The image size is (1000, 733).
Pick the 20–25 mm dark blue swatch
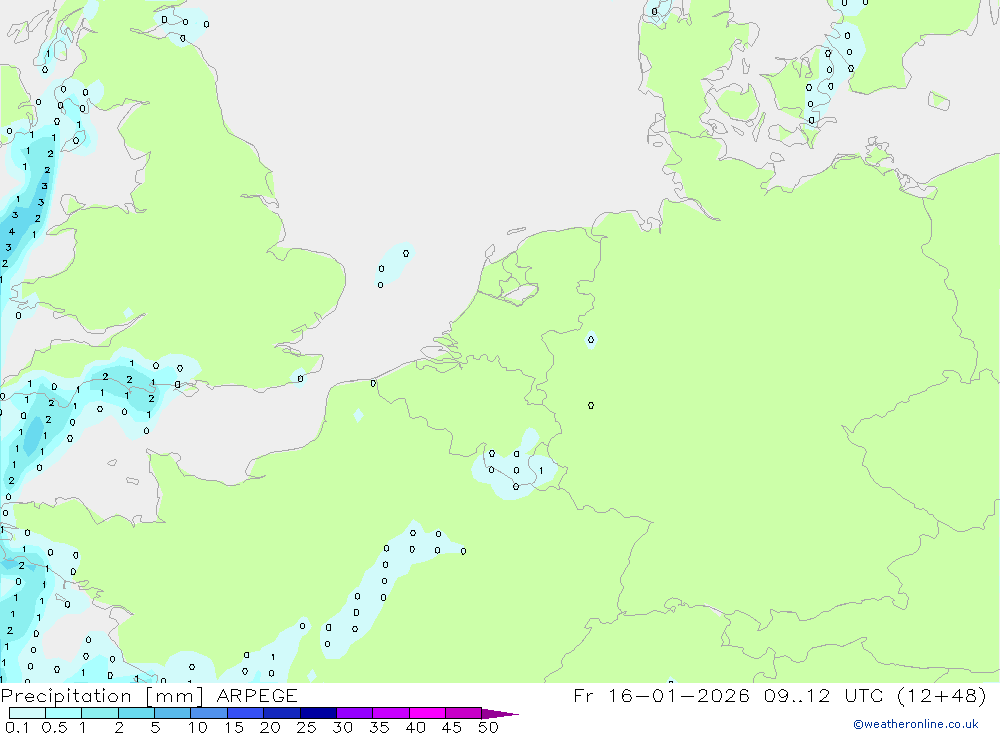point(282,713)
